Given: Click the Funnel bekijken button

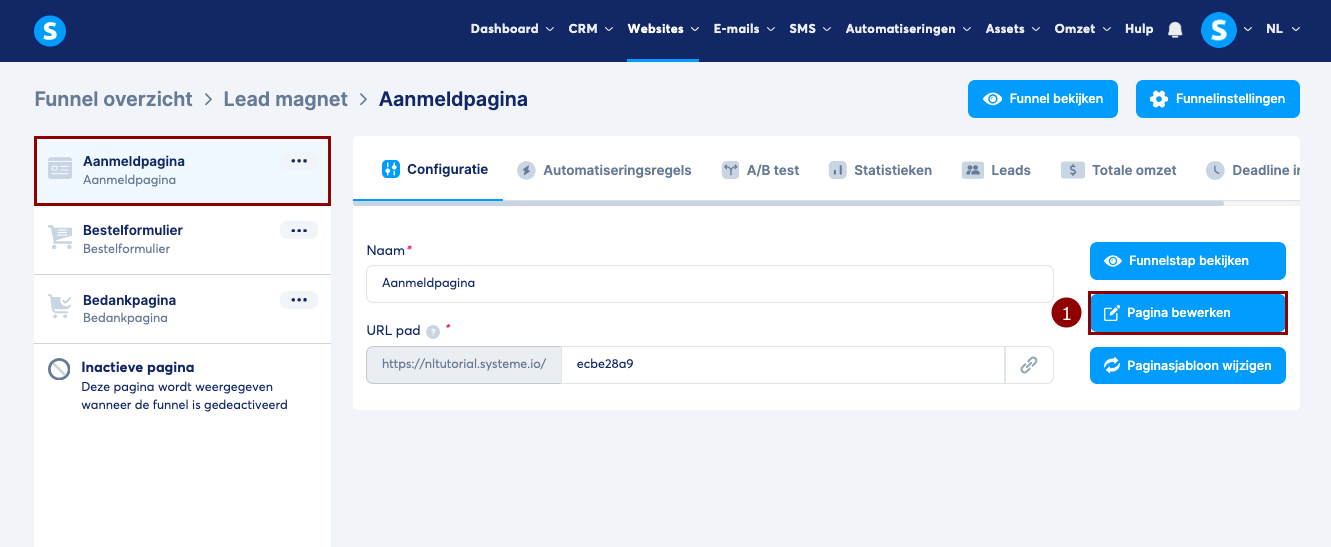Looking at the screenshot, I should (x=1043, y=99).
